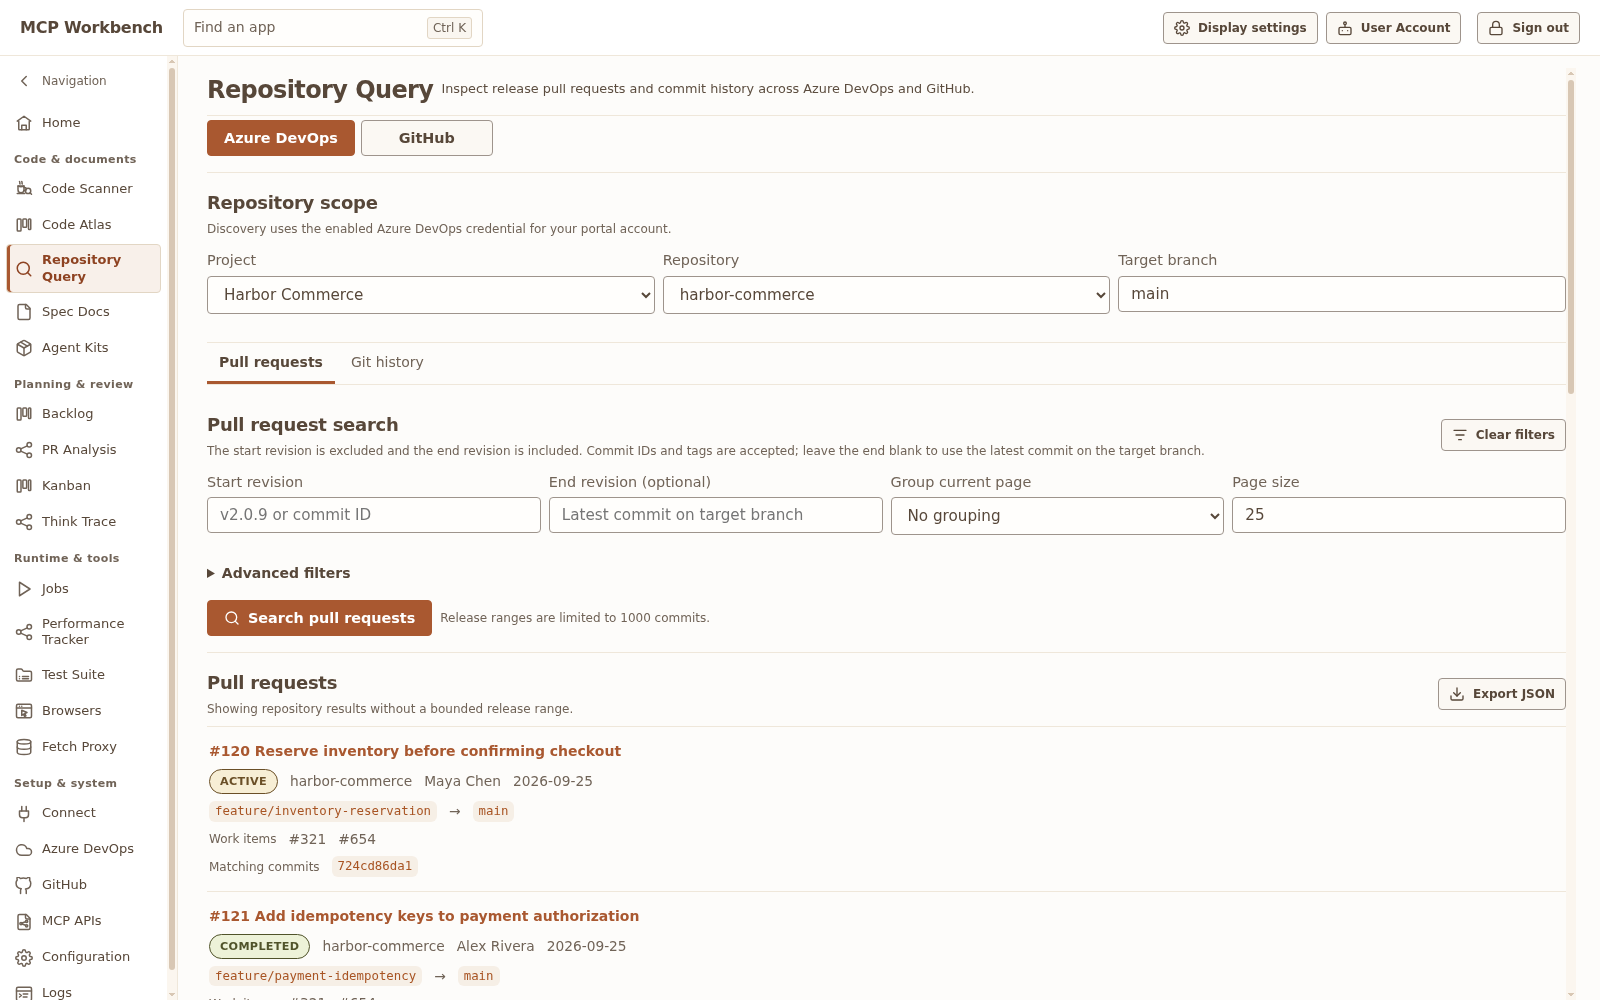Click the Sign out button
1600x1000 pixels.
point(1528,28)
